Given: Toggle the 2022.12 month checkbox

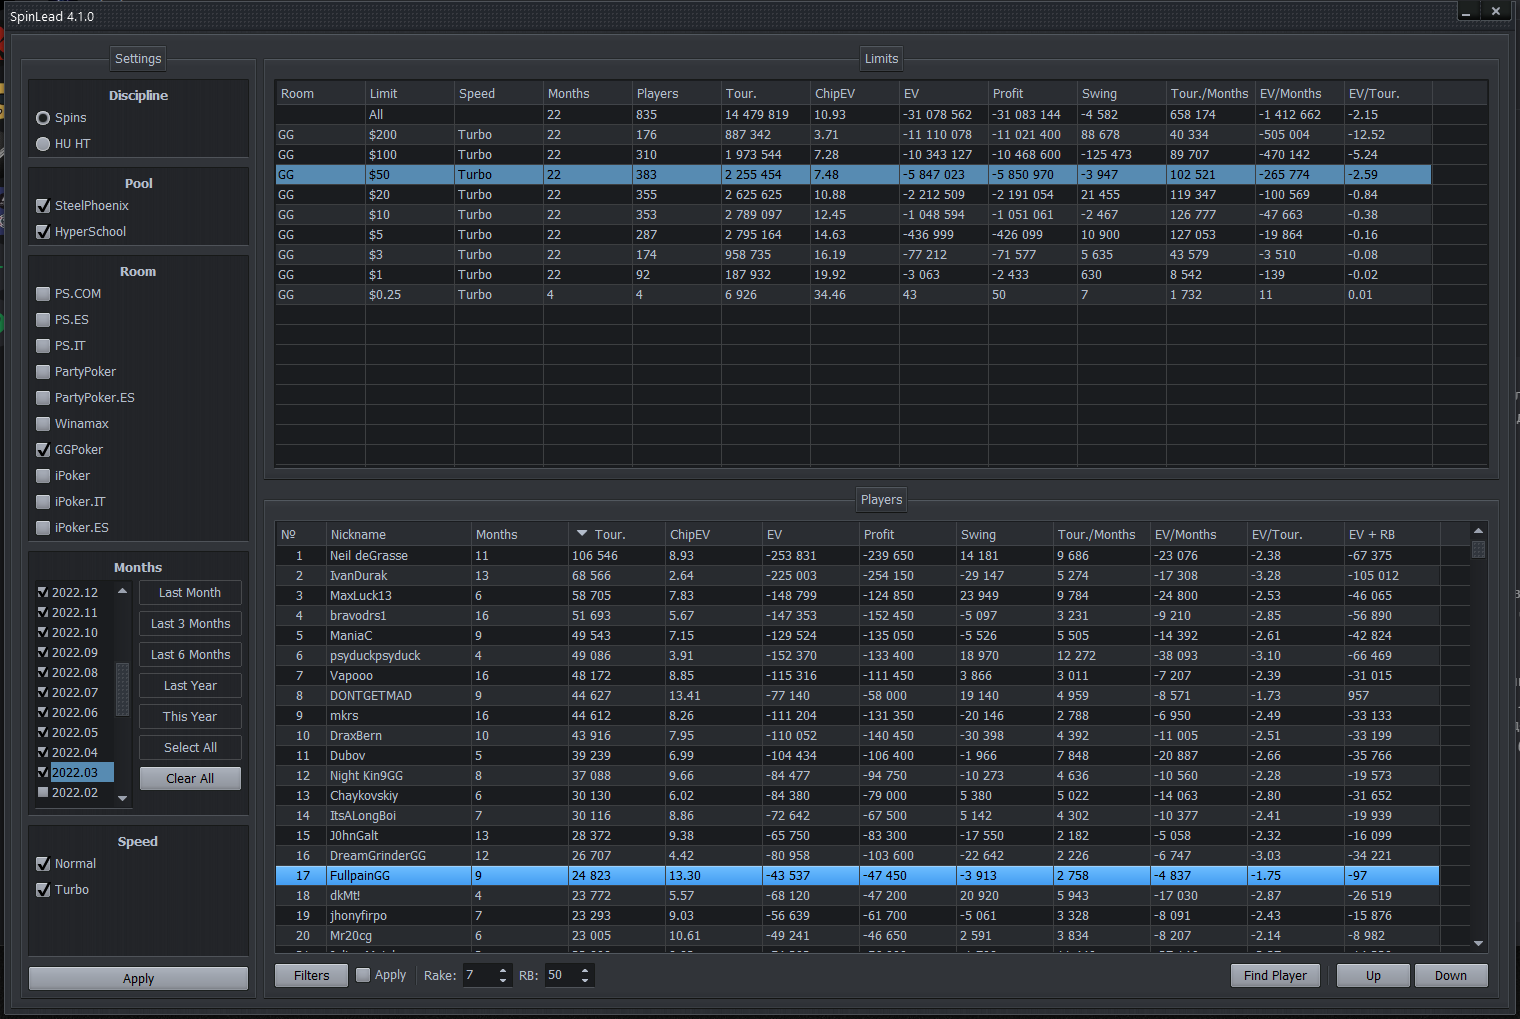Looking at the screenshot, I should pos(43,592).
